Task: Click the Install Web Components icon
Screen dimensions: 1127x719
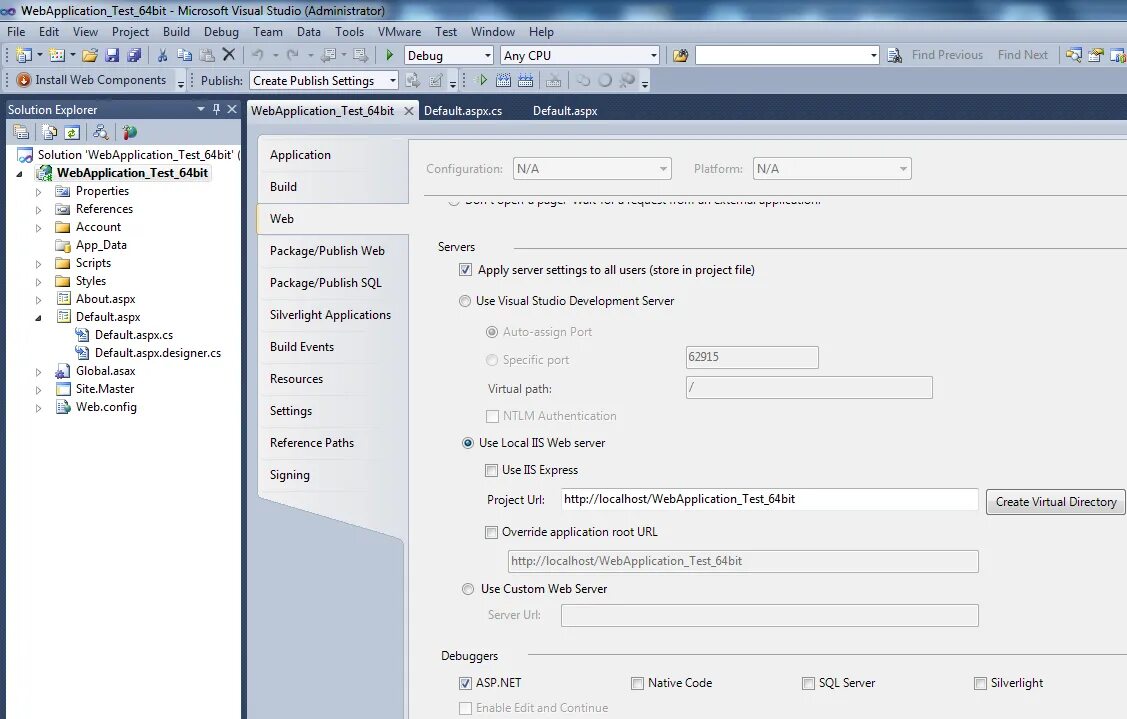Action: pos(24,80)
